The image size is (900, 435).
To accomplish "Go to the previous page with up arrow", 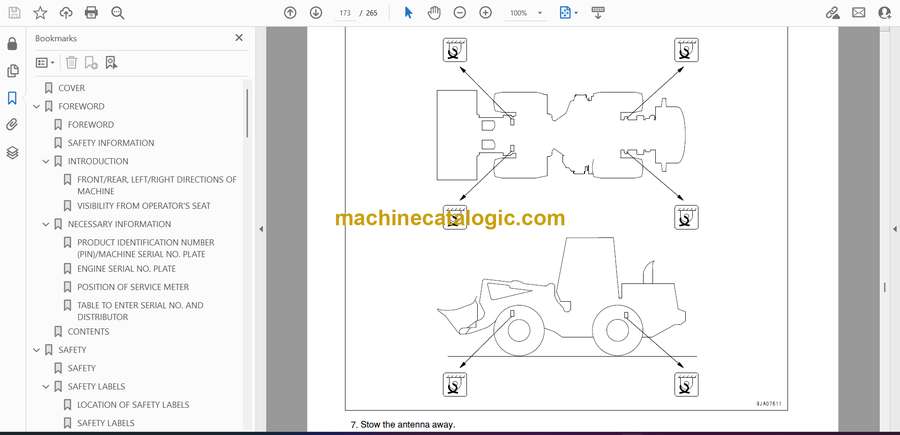I will [290, 13].
